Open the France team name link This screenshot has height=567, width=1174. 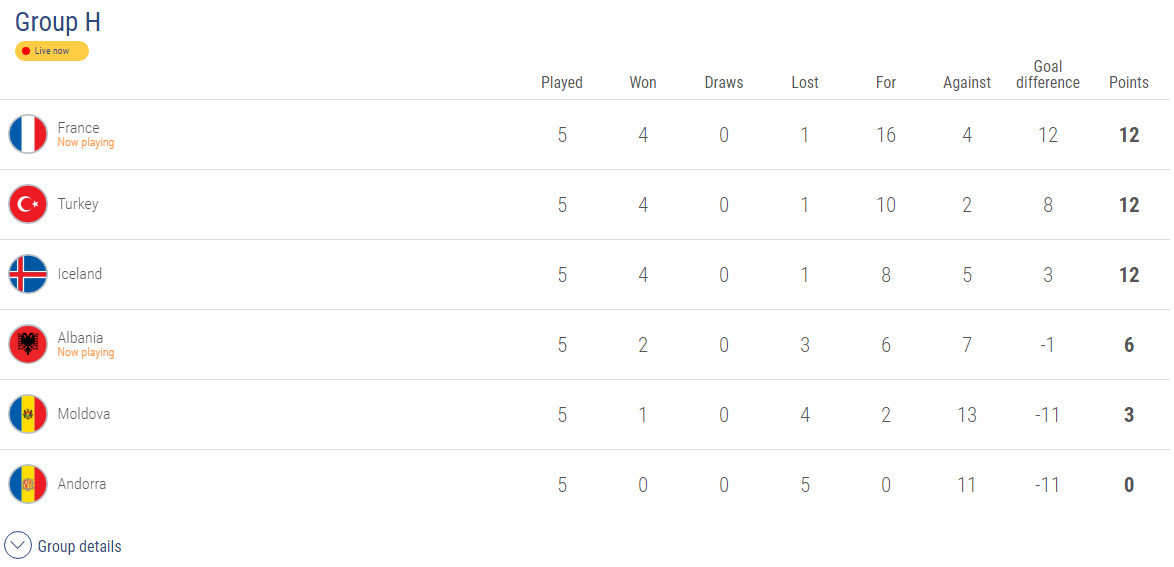pos(79,128)
